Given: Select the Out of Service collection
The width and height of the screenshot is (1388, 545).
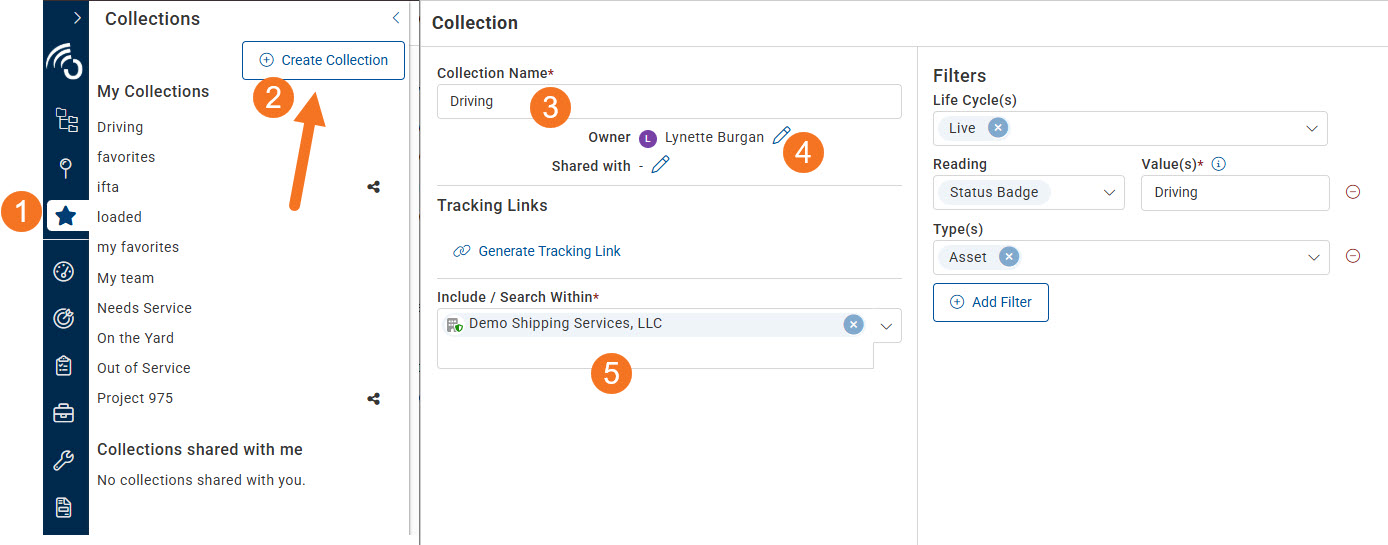Looking at the screenshot, I should click(x=143, y=368).
